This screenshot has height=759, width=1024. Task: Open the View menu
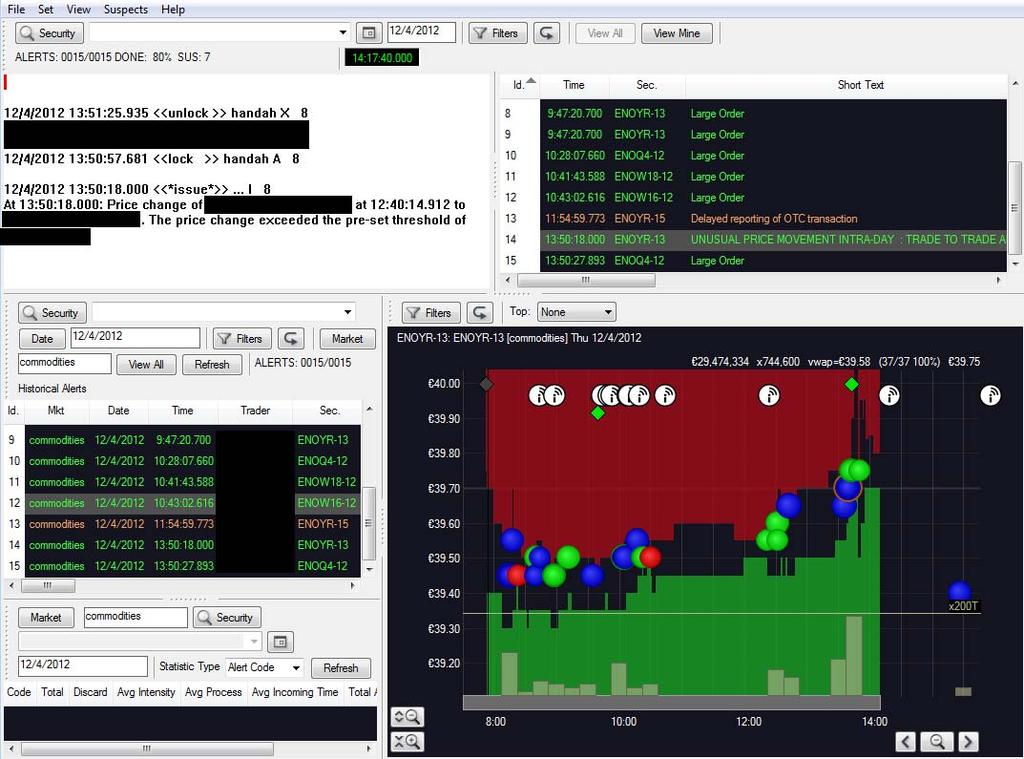[78, 9]
